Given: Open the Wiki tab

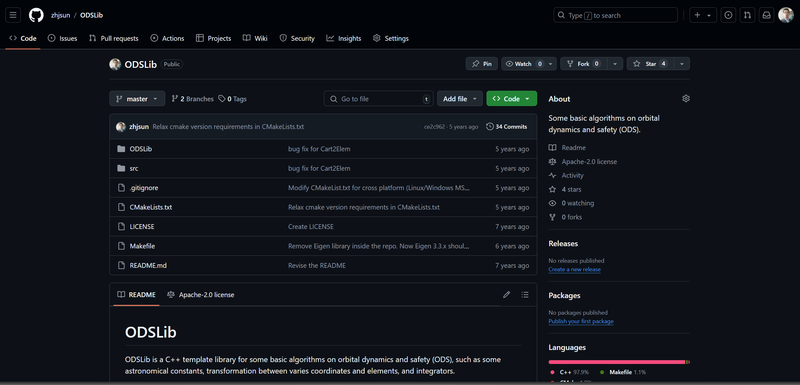Looking at the screenshot, I should coord(255,38).
